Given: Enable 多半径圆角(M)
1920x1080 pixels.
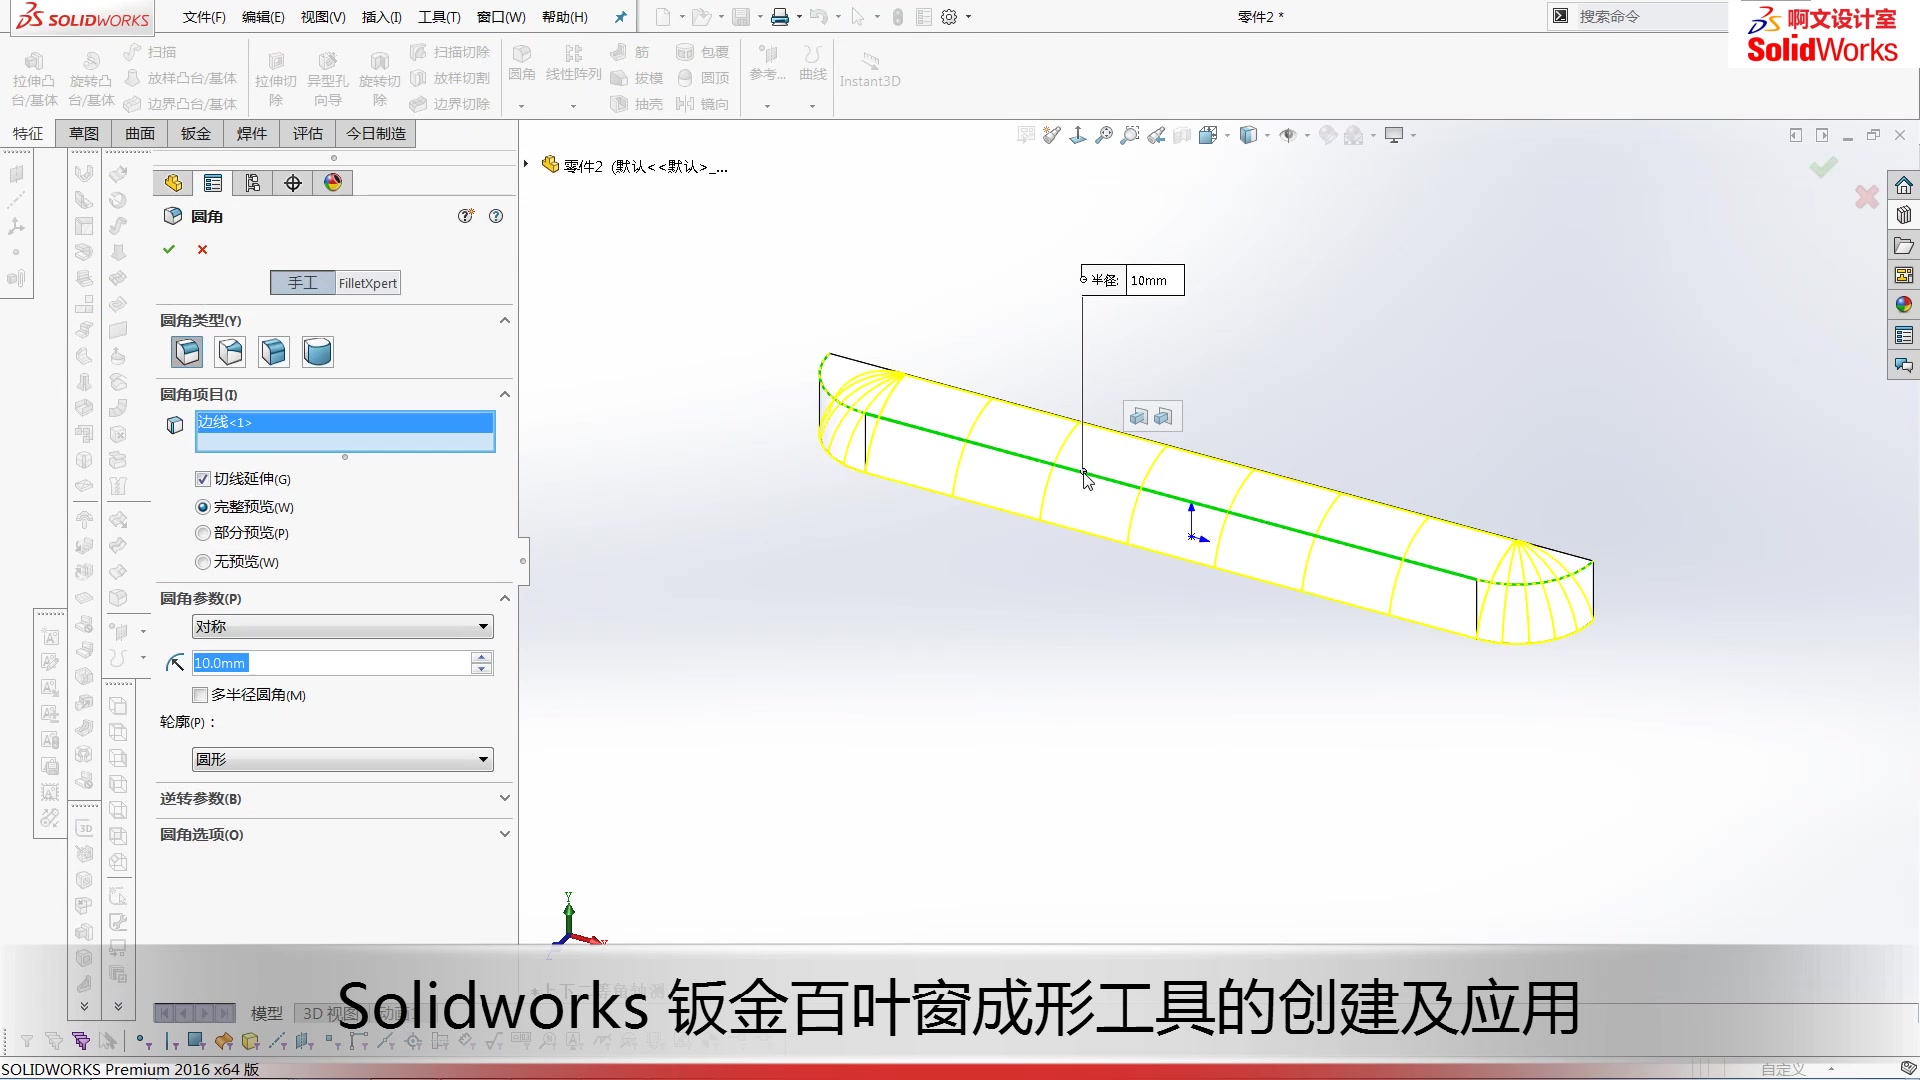Looking at the screenshot, I should [x=200, y=694].
